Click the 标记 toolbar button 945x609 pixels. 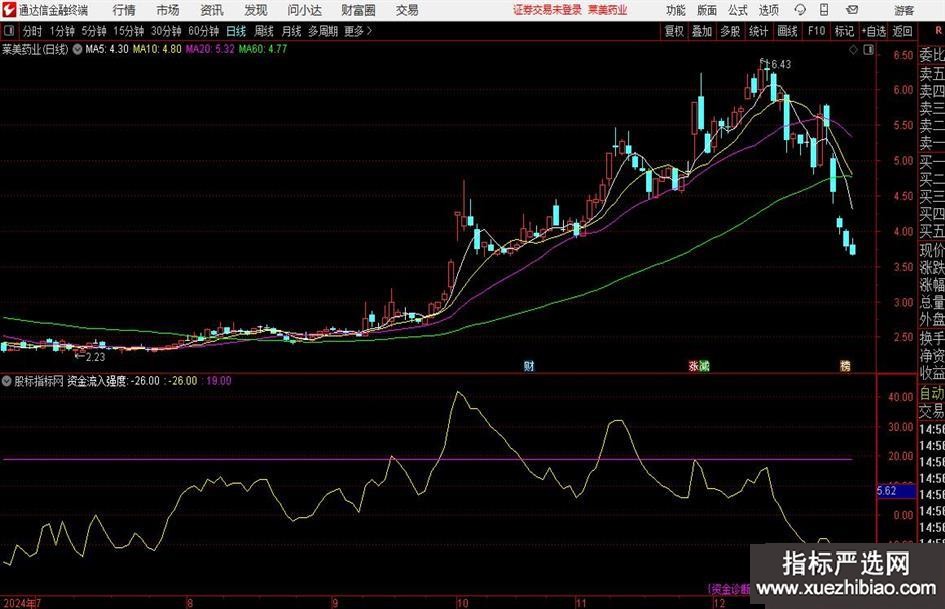(x=844, y=31)
